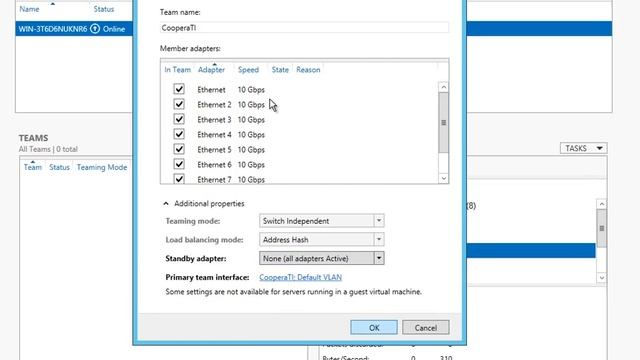Sort servers by the Status column
The height and width of the screenshot is (360, 640).
coord(104,9)
